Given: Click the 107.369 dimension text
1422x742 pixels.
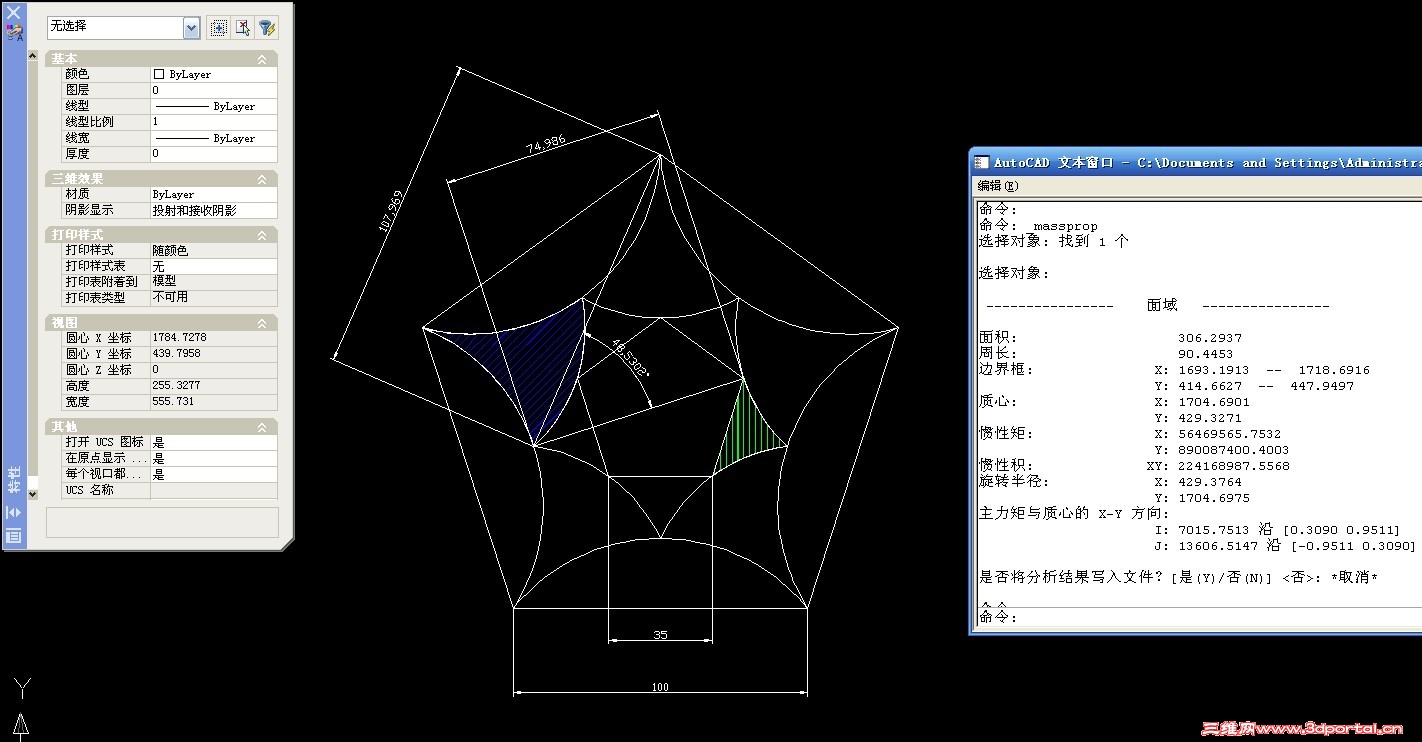Looking at the screenshot, I should [391, 211].
